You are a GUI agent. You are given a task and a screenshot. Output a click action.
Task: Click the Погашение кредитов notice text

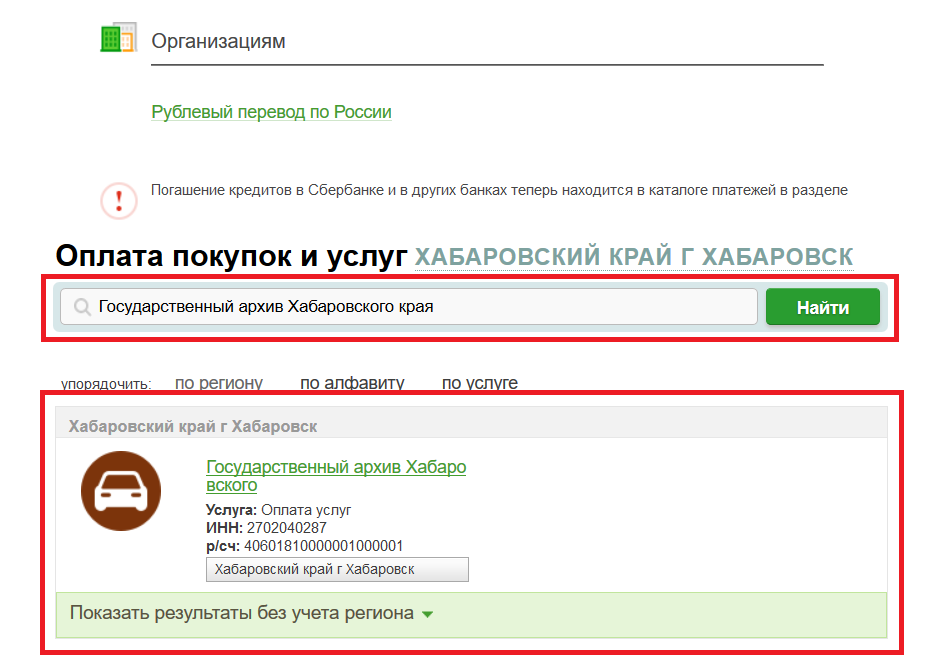(x=499, y=190)
